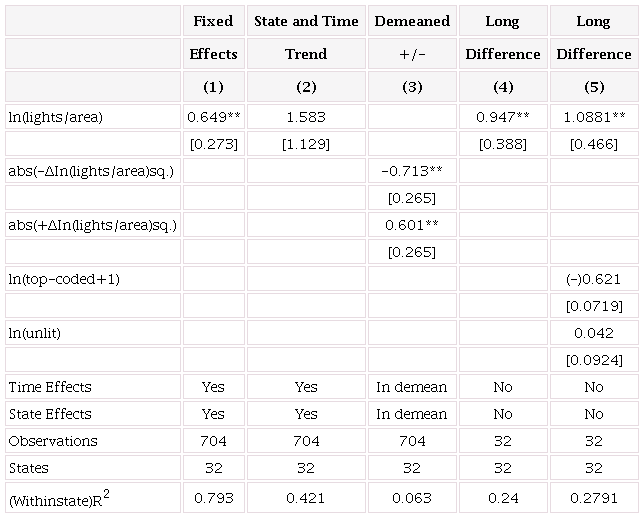Click the "Observations" row label
Image resolution: width=644 pixels, height=518 pixels.
pyautogui.click(x=53, y=441)
